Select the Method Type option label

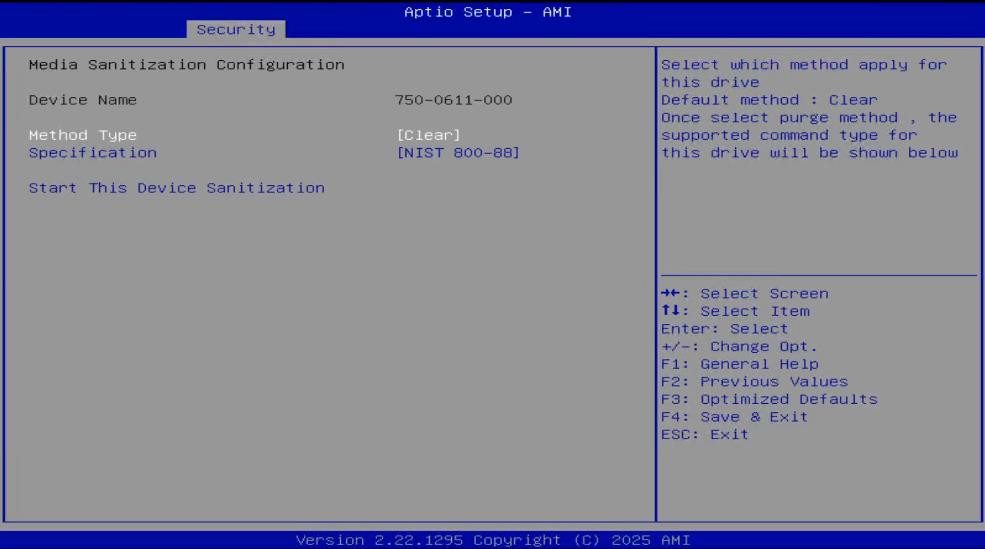click(x=83, y=135)
